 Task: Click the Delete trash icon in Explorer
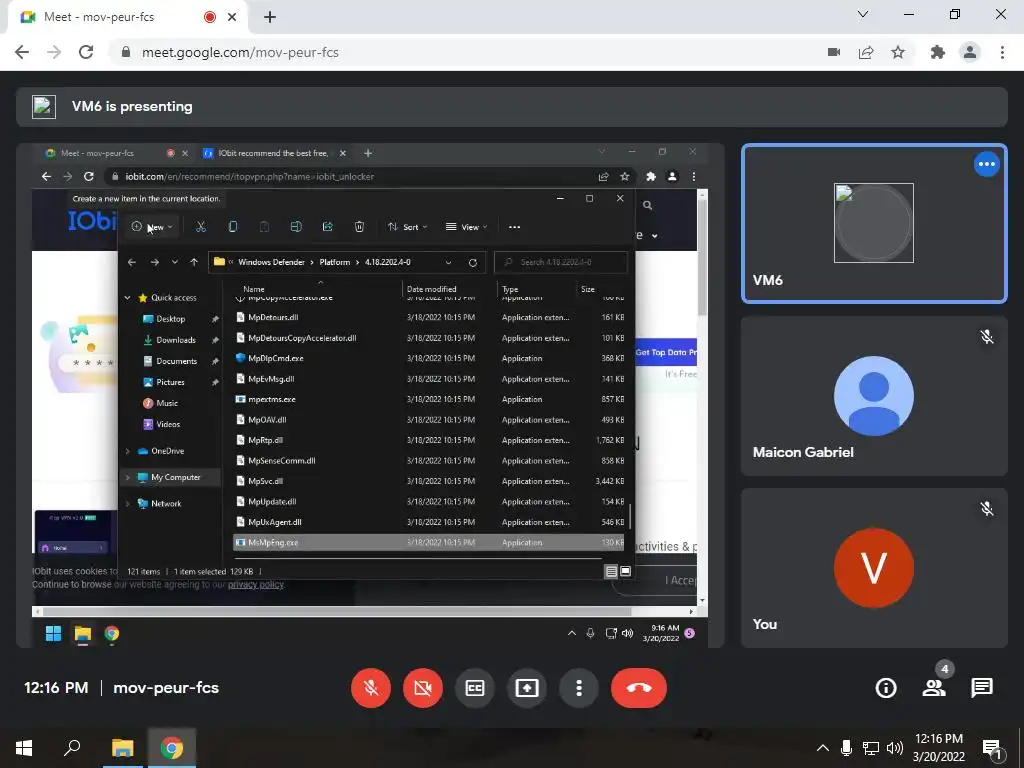pyautogui.click(x=359, y=227)
